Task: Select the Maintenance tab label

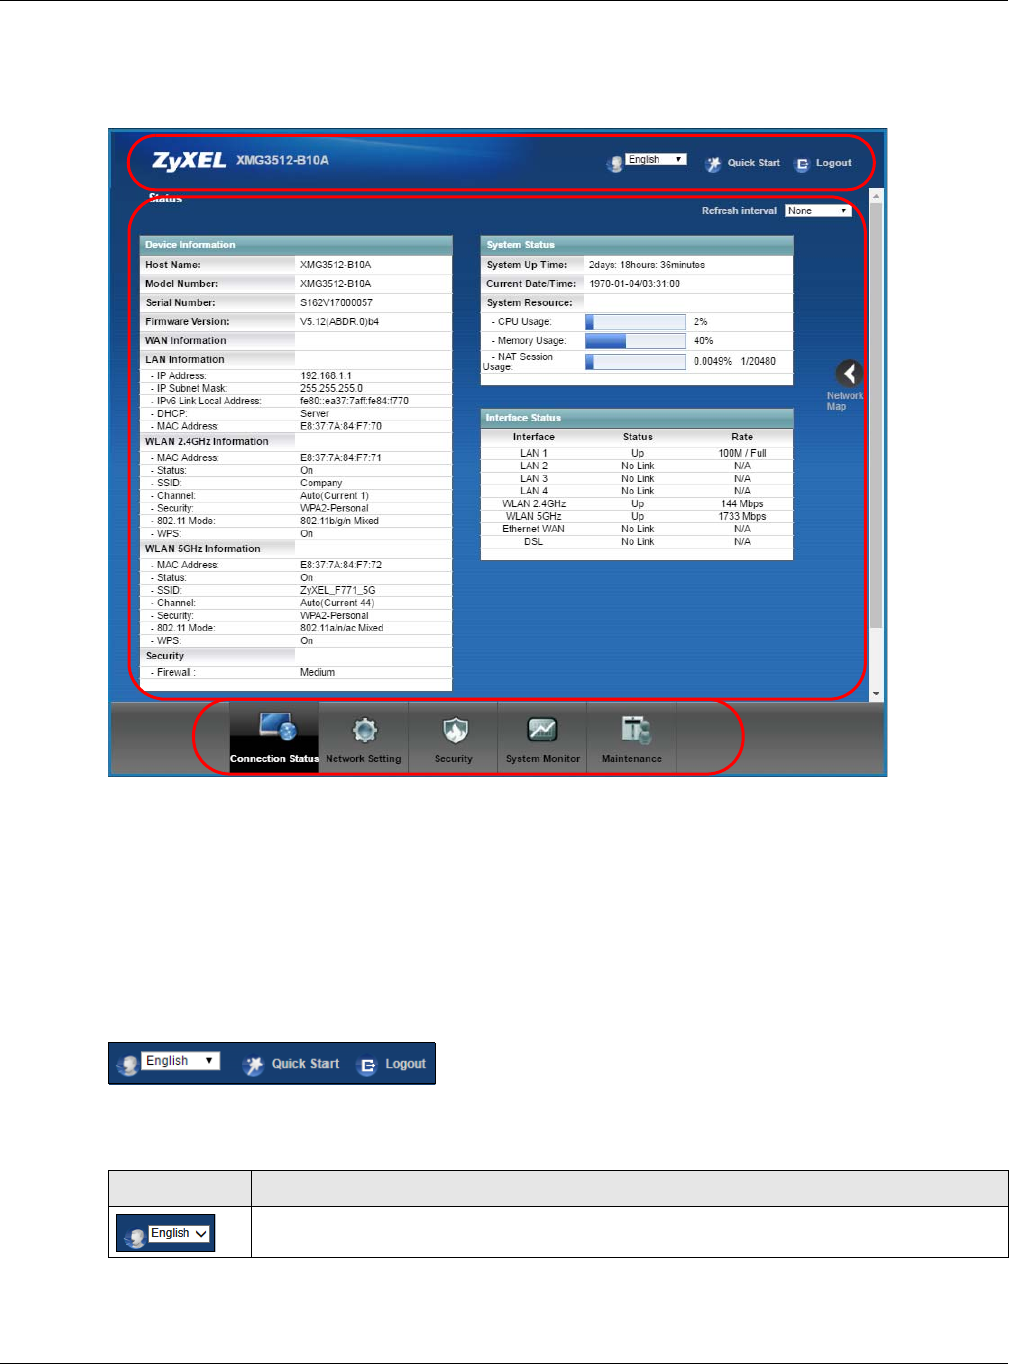Action: [x=632, y=759]
